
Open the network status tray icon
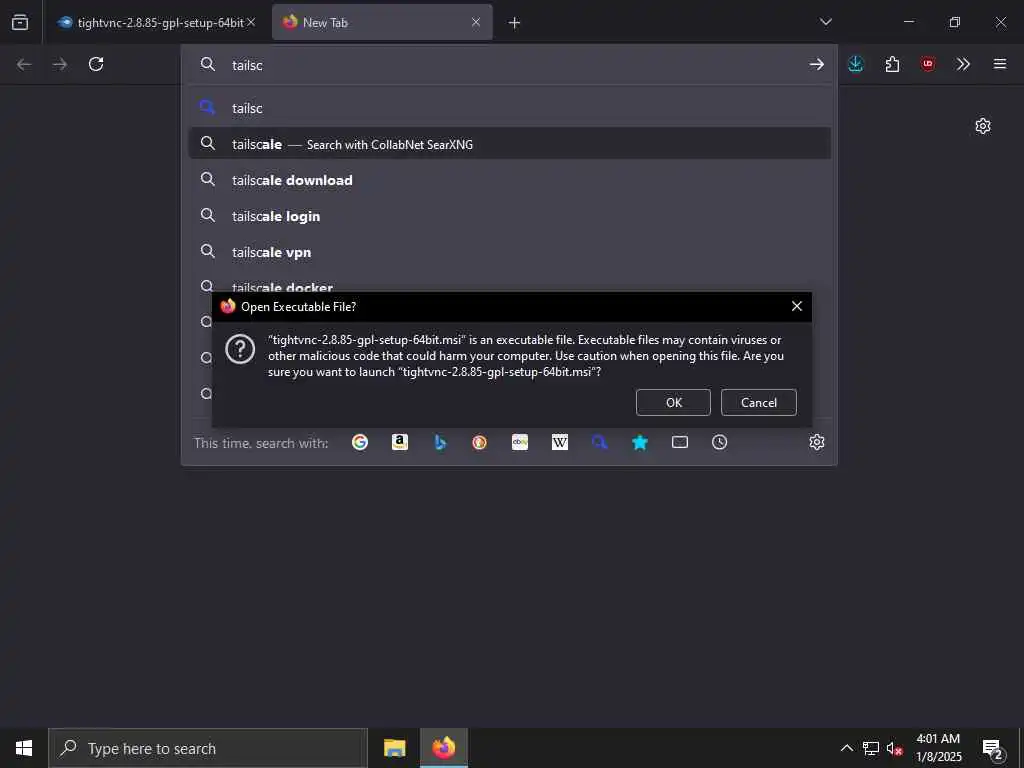pyautogui.click(x=871, y=748)
